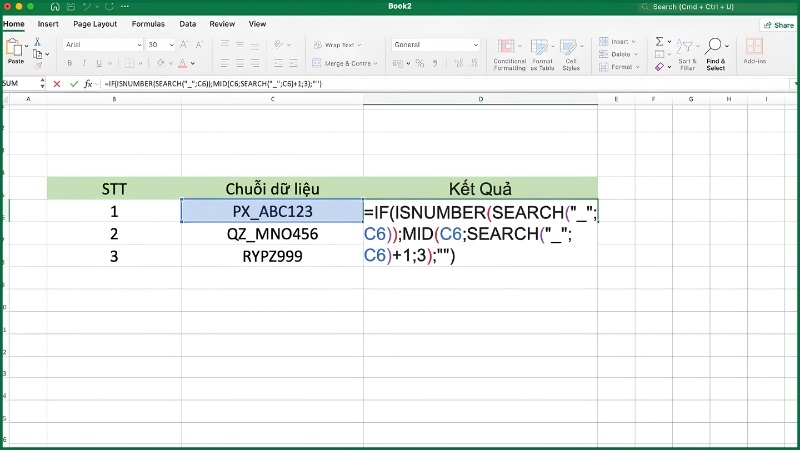Switch to the Home tab
800x450 pixels.
coord(14,24)
